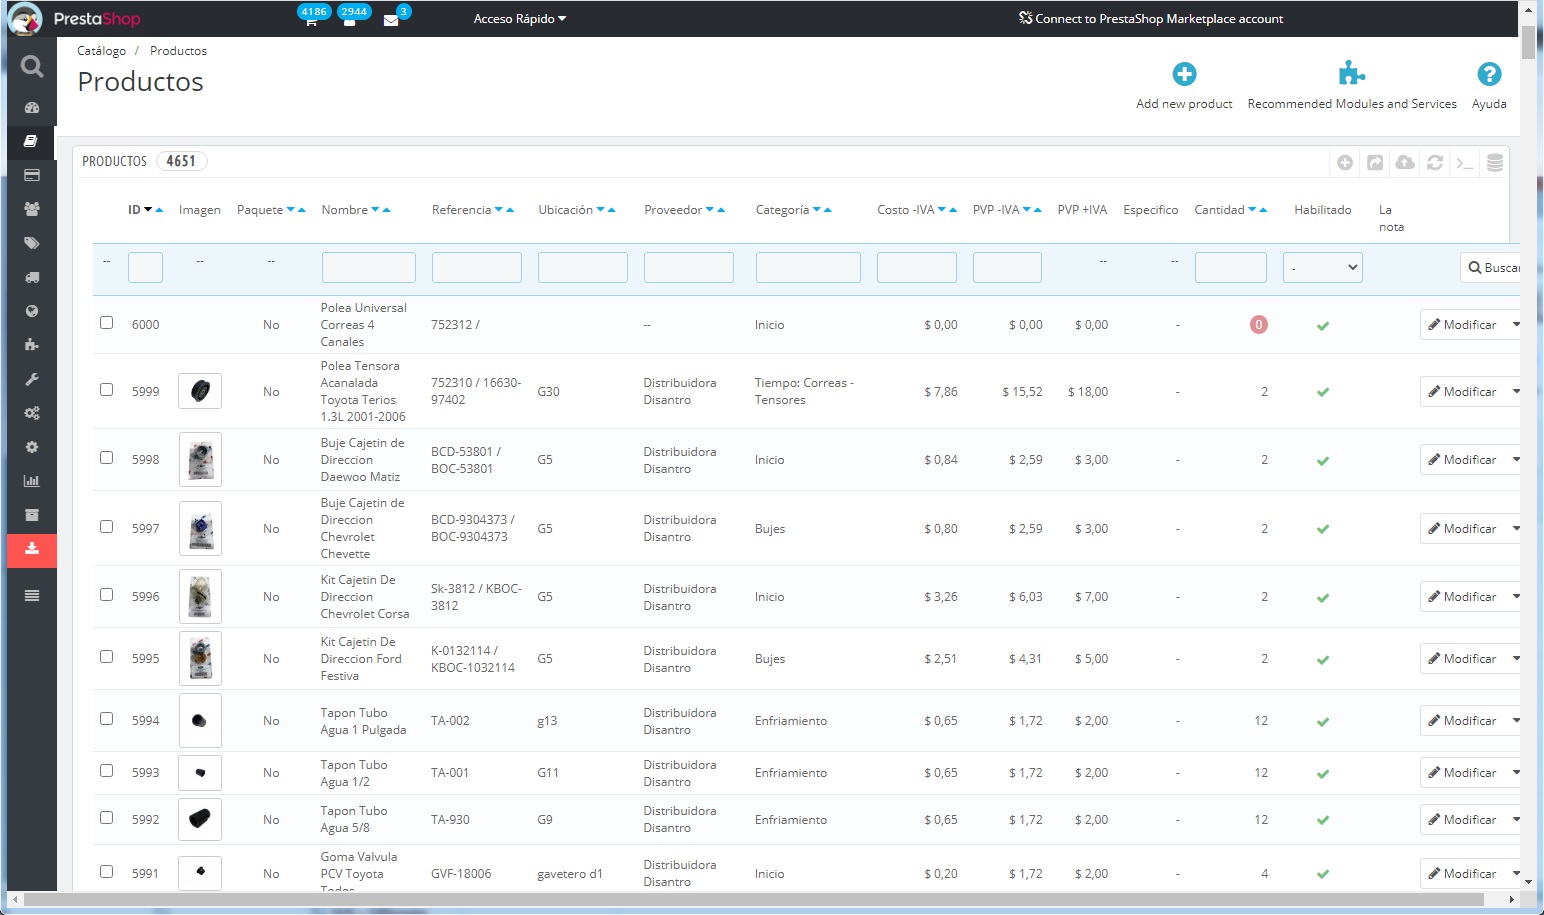
Task: Click Connect to PrestaShop Marketplace account link
Action: tap(1151, 19)
